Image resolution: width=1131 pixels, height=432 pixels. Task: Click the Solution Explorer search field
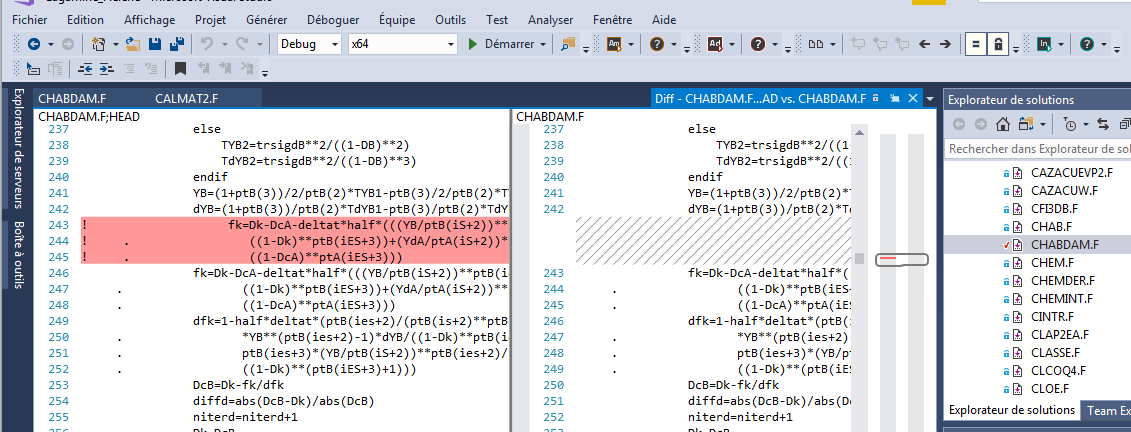pos(1037,149)
